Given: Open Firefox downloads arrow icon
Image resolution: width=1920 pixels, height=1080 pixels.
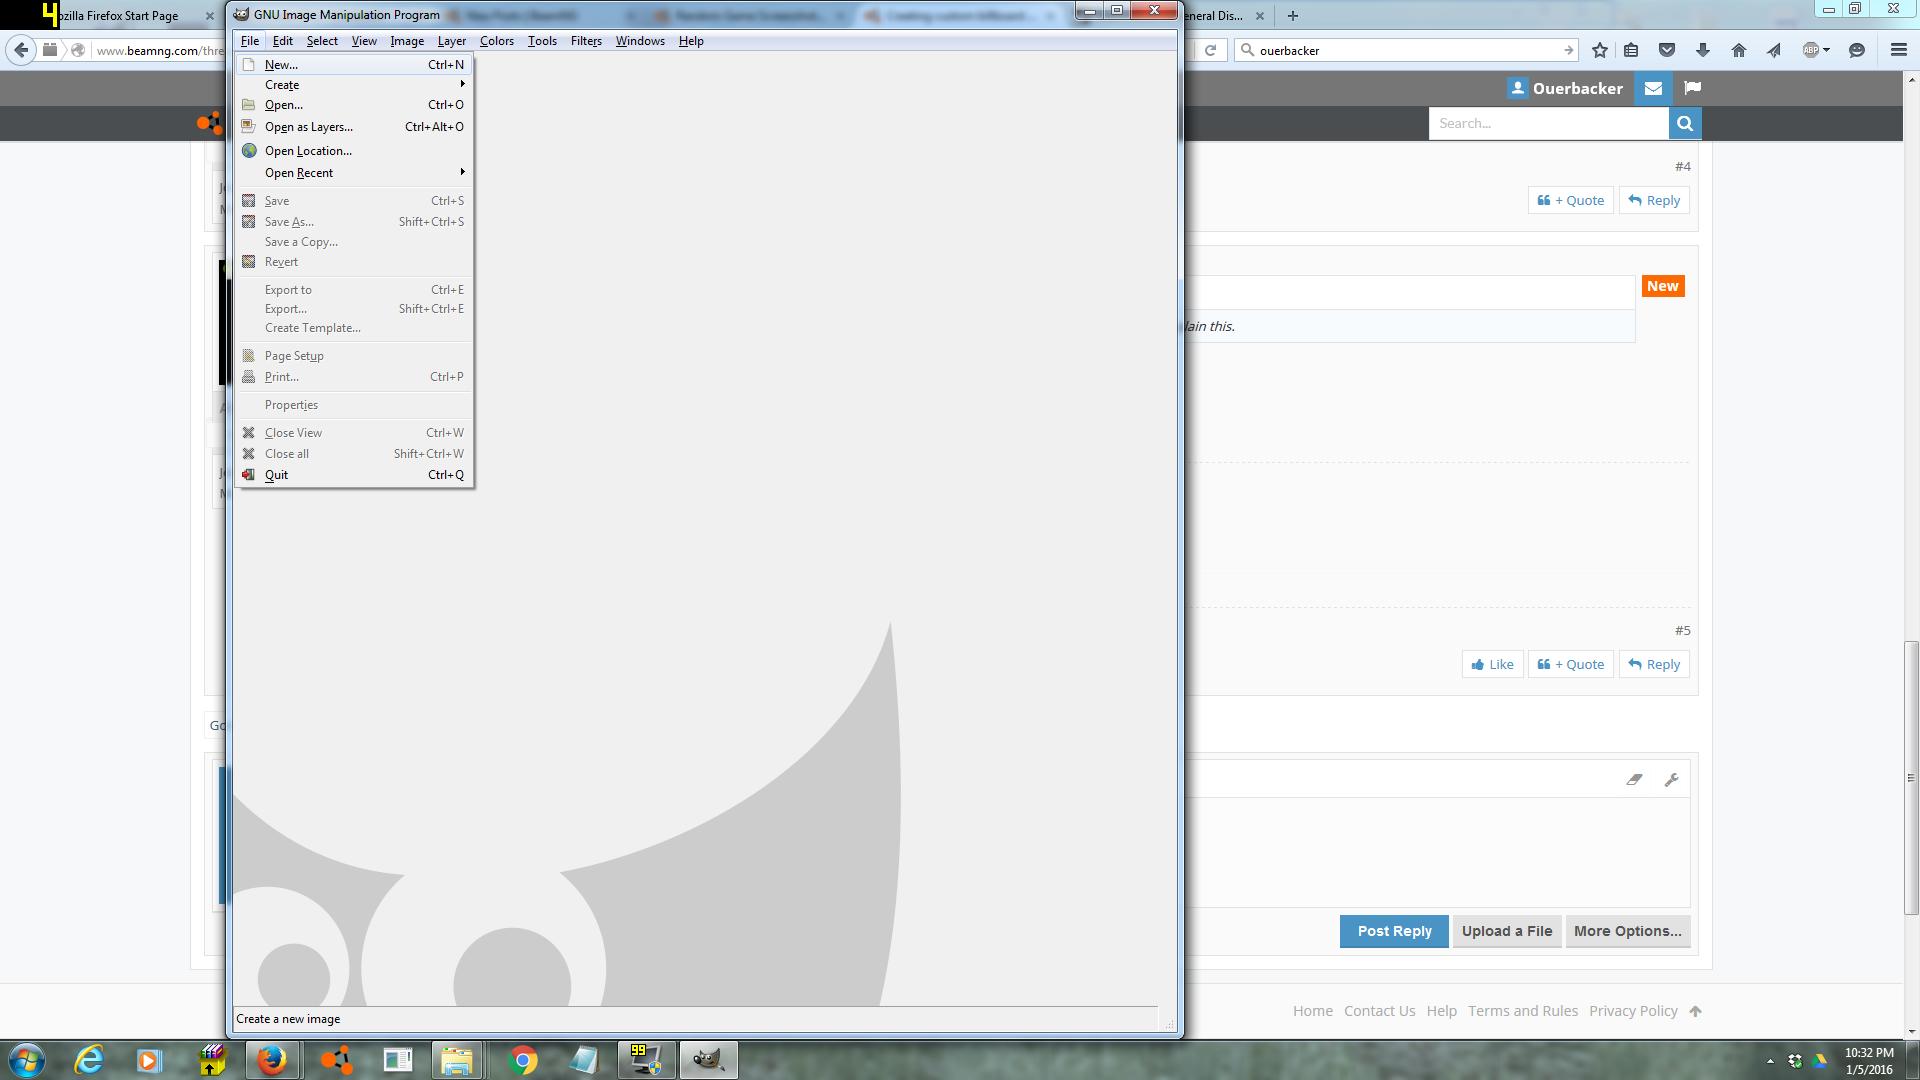Looking at the screenshot, I should (1703, 50).
